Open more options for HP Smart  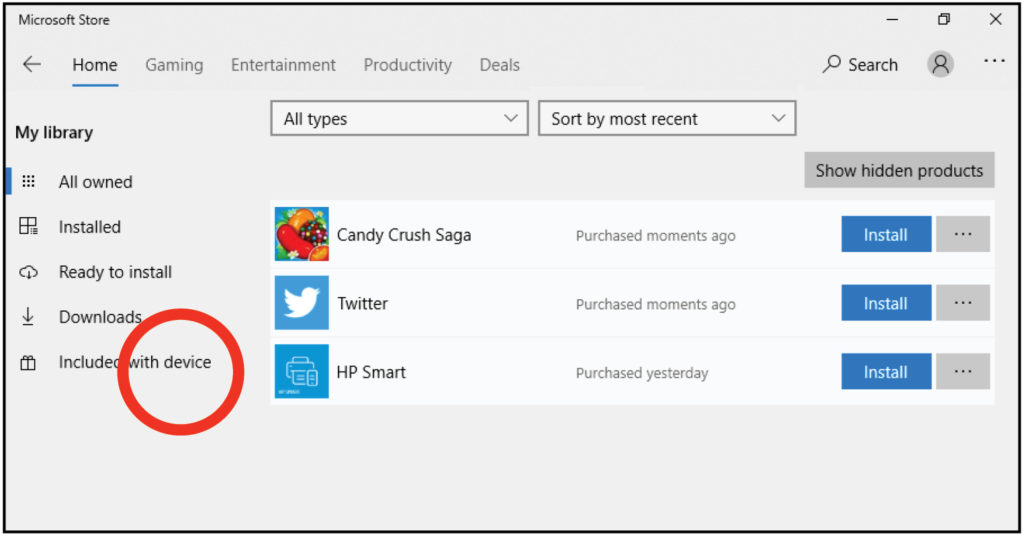pos(963,371)
